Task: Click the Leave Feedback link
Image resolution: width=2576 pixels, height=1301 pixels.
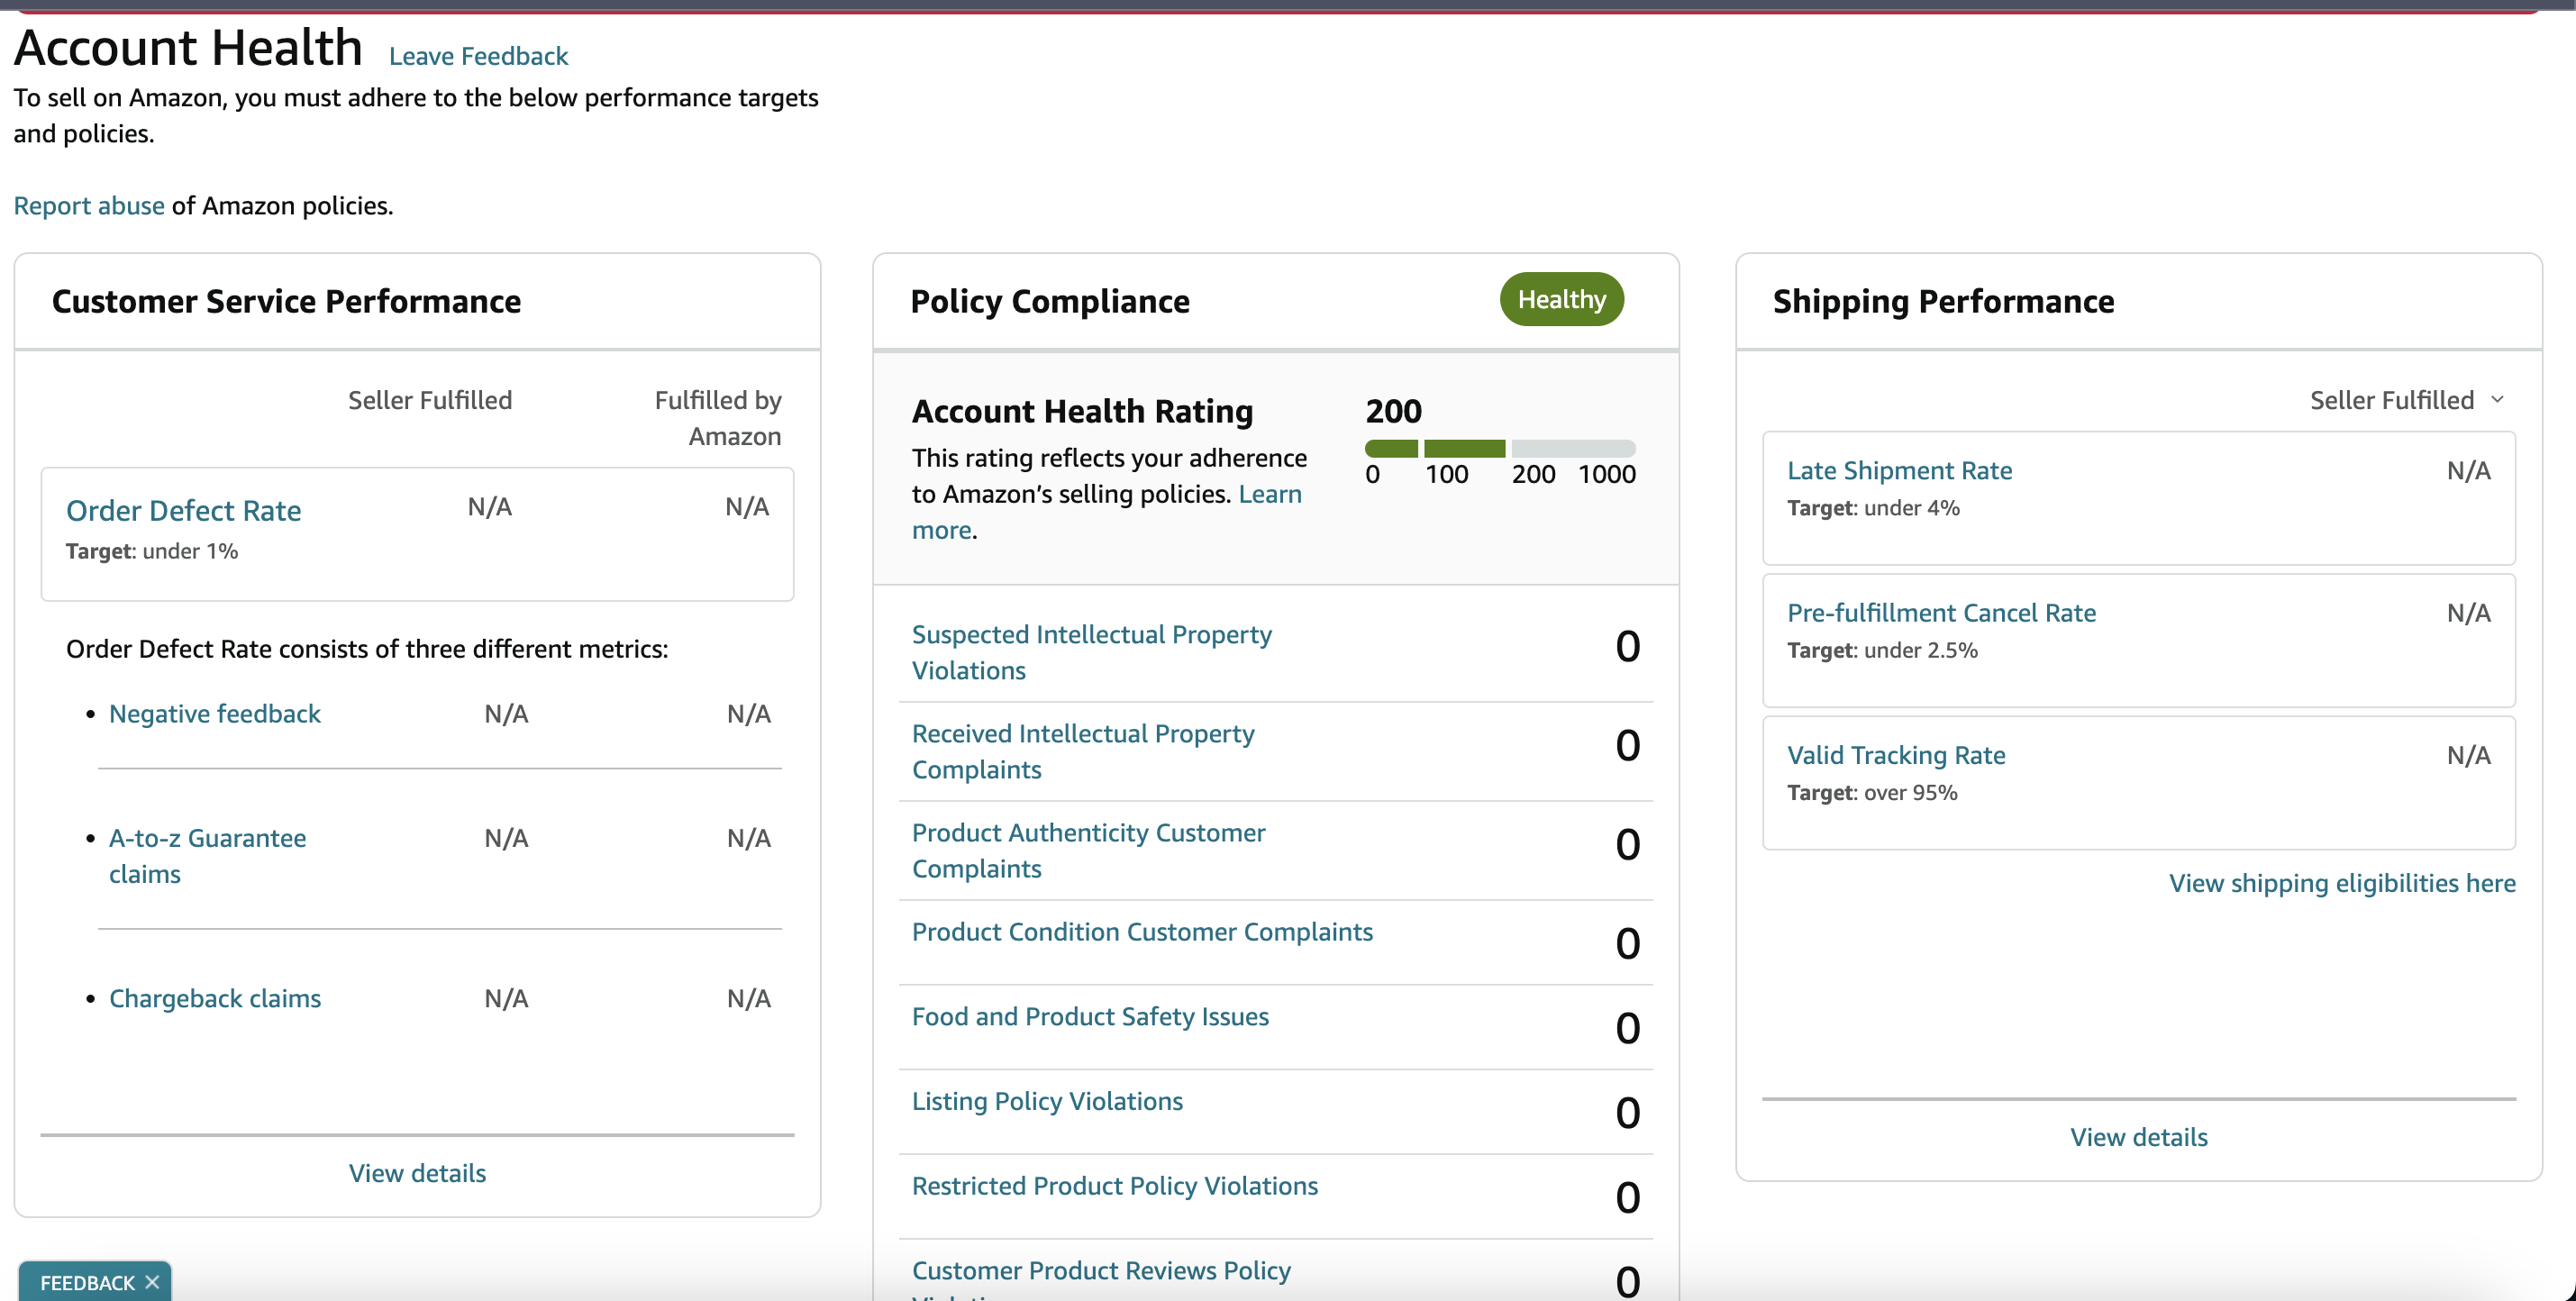Action: point(478,56)
